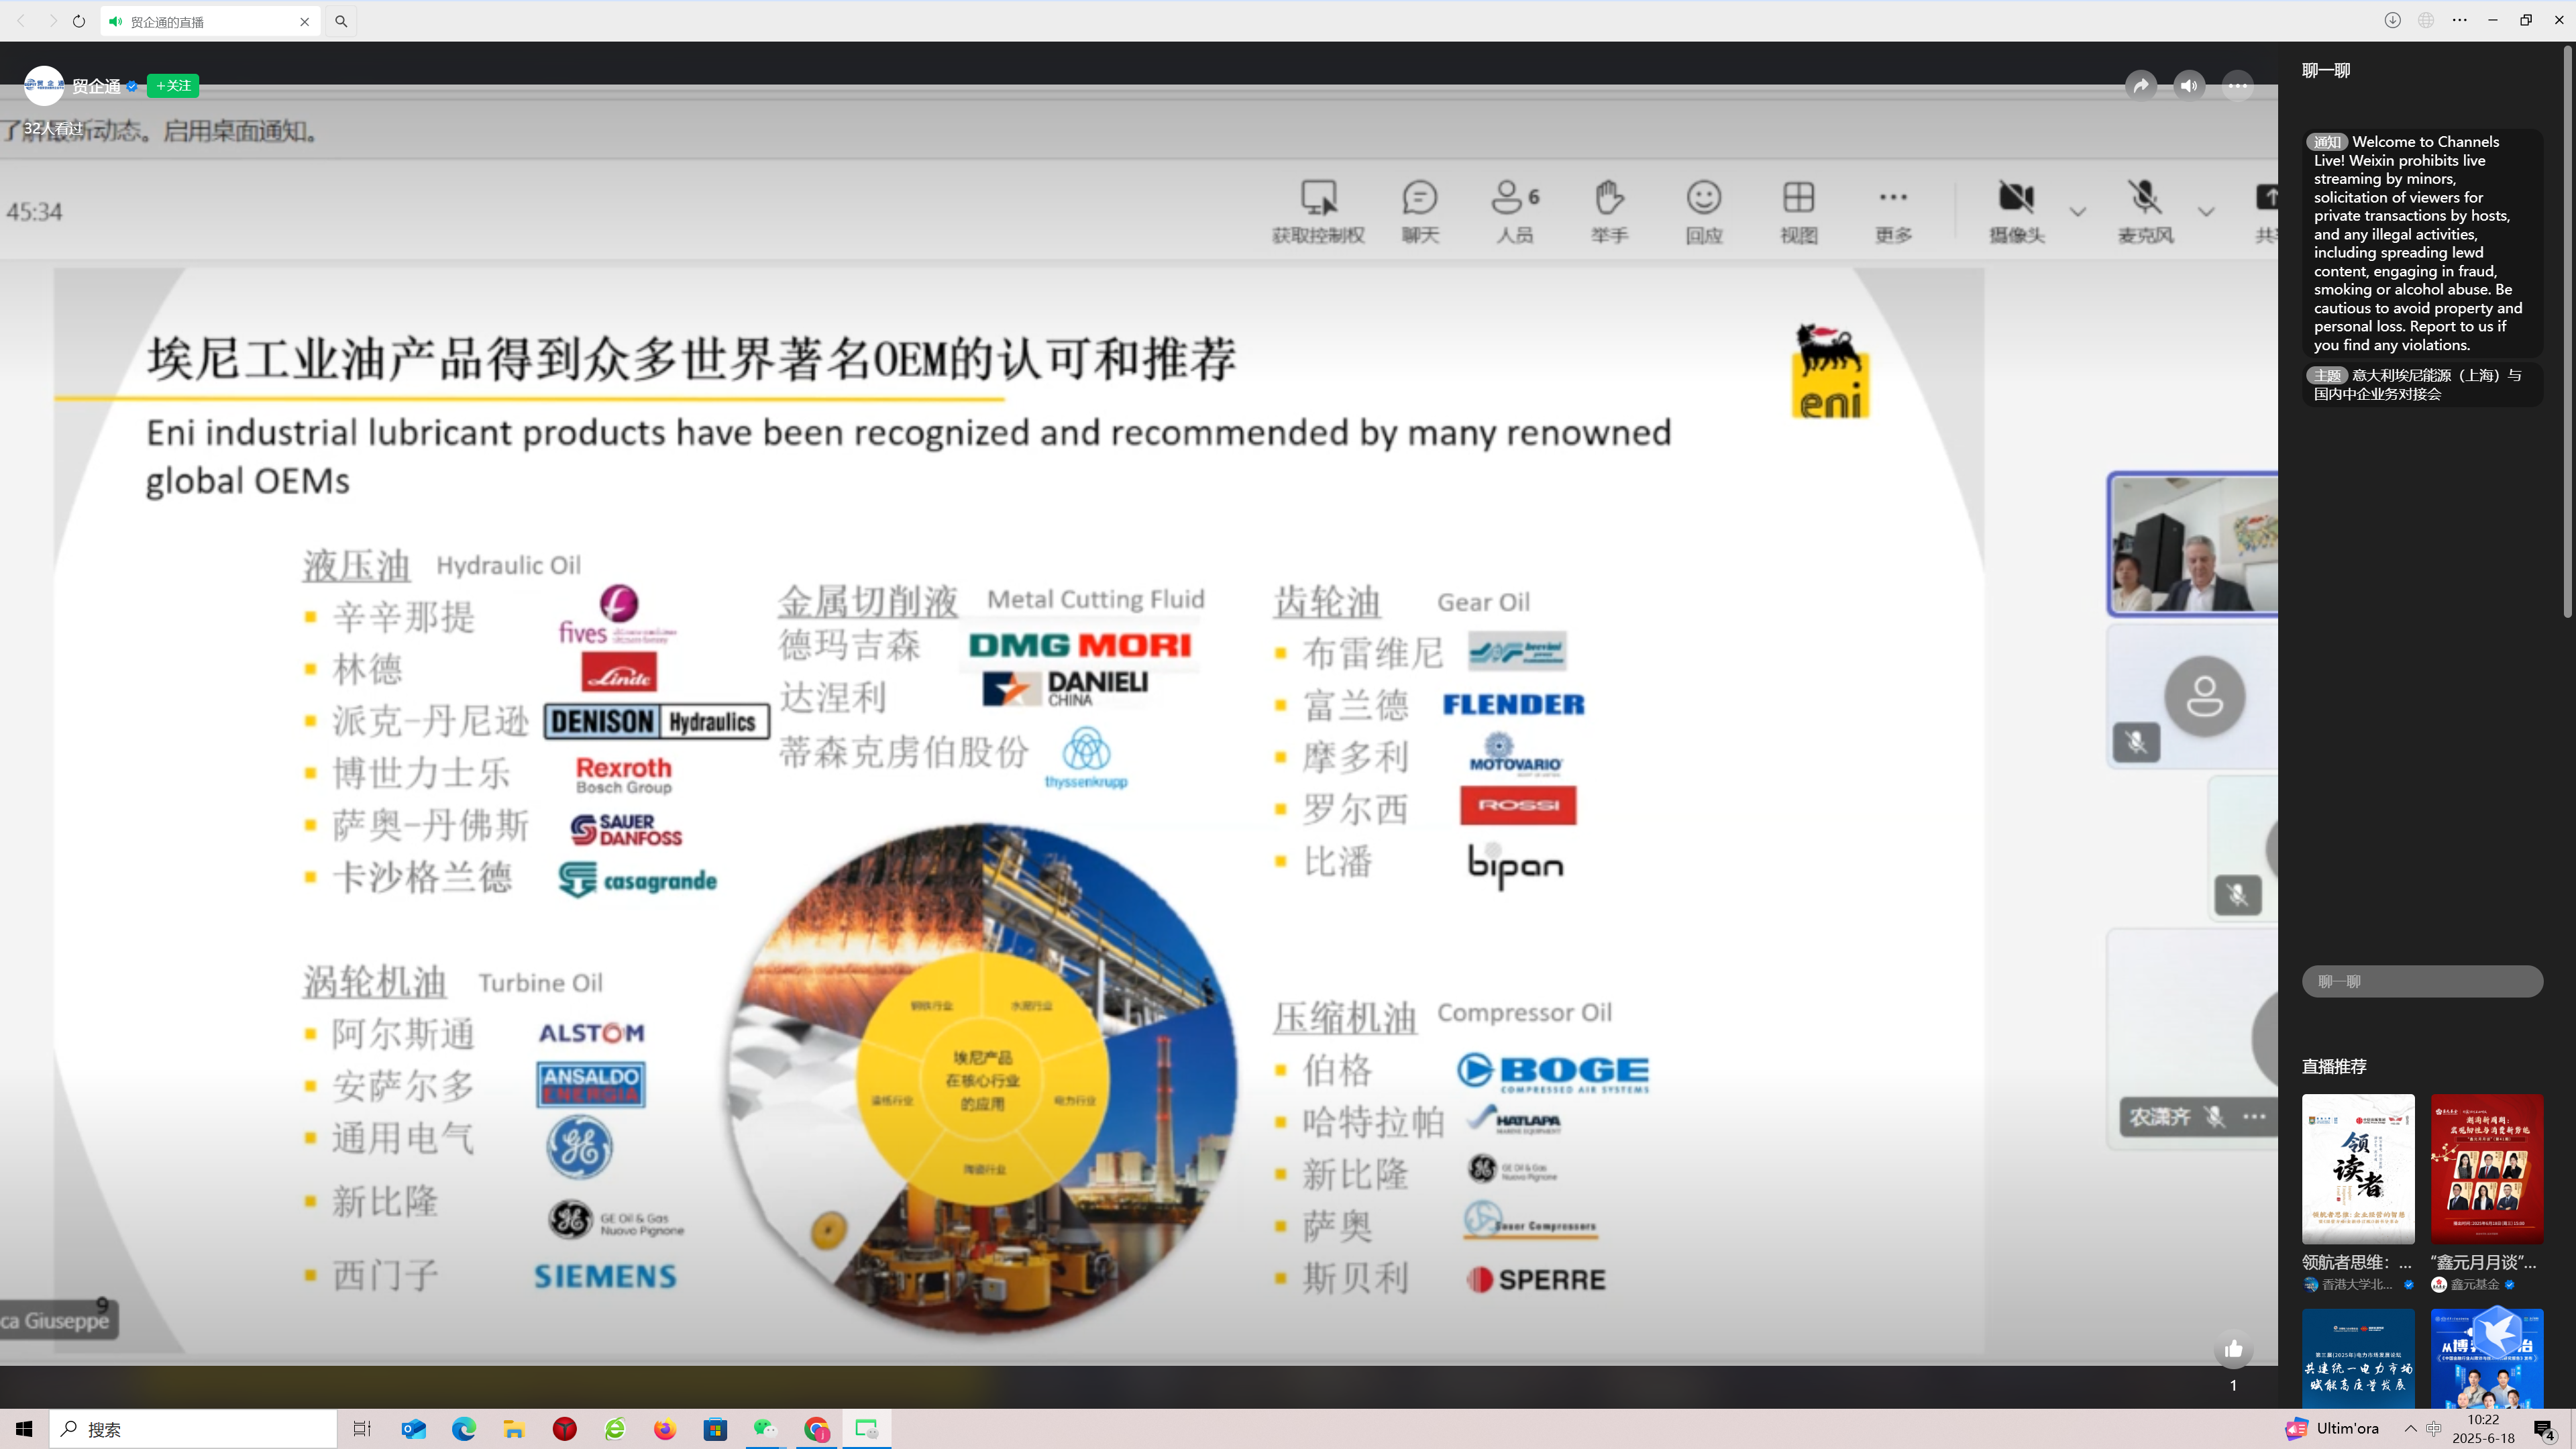The width and height of the screenshot is (2576, 1449).
Task: Request control via 获取控制权 icon
Action: point(1319,210)
